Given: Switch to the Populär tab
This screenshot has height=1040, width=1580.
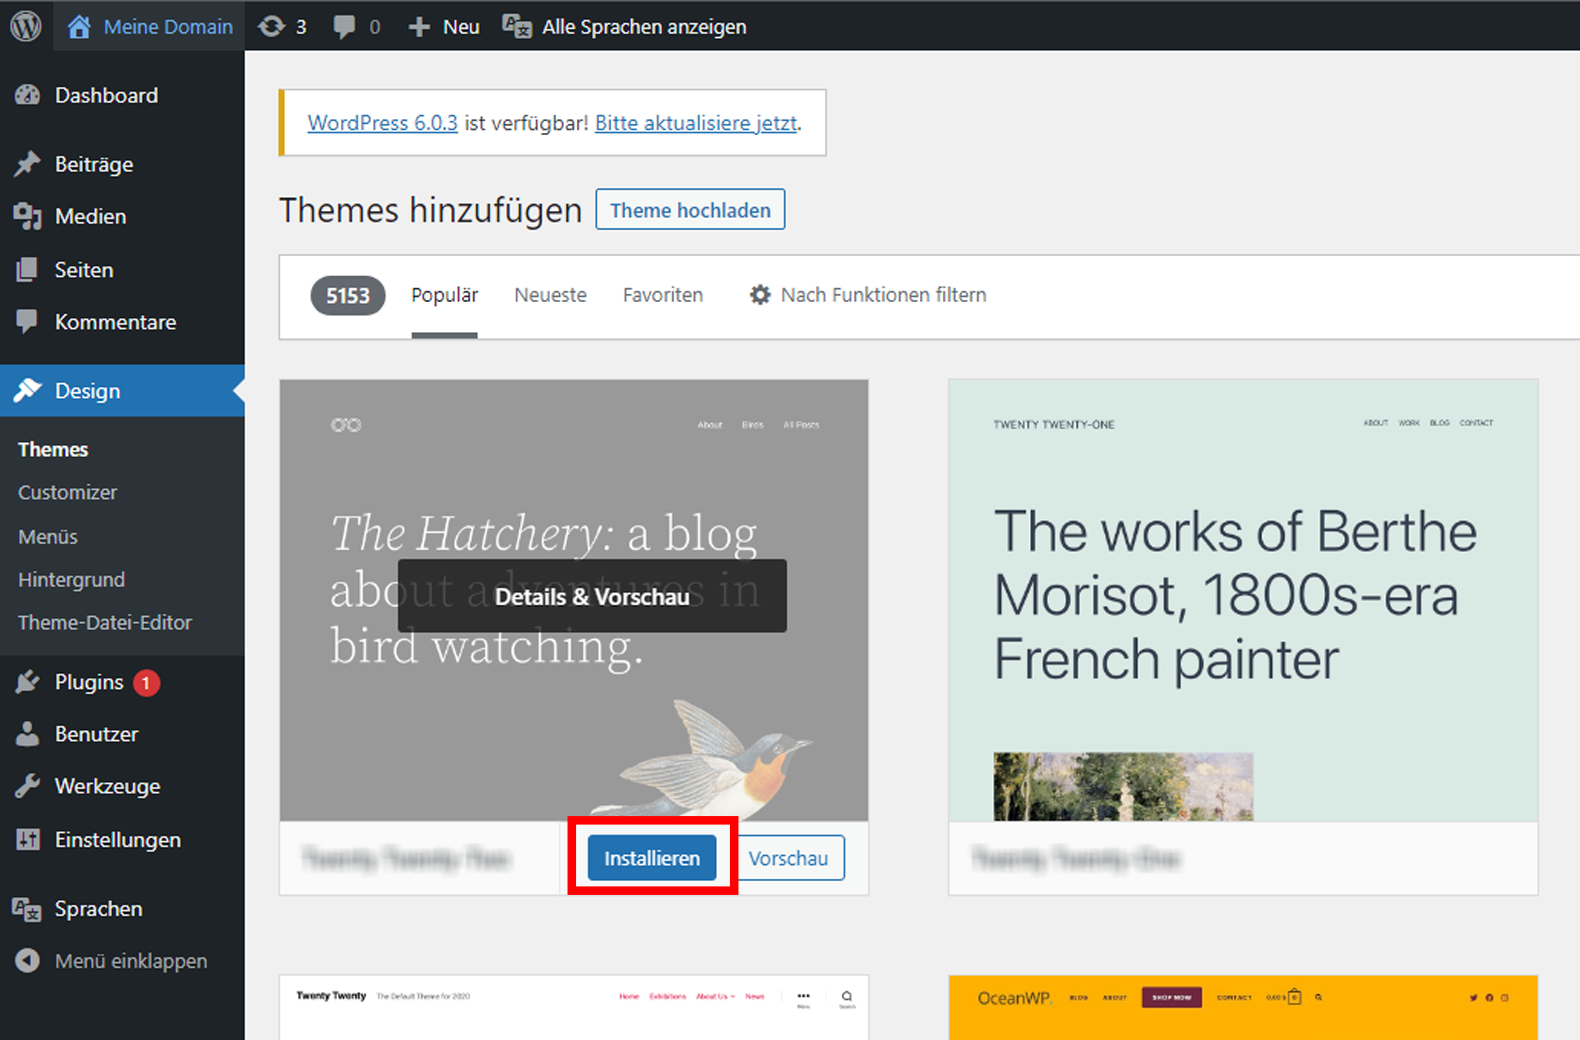Looking at the screenshot, I should pyautogui.click(x=444, y=296).
